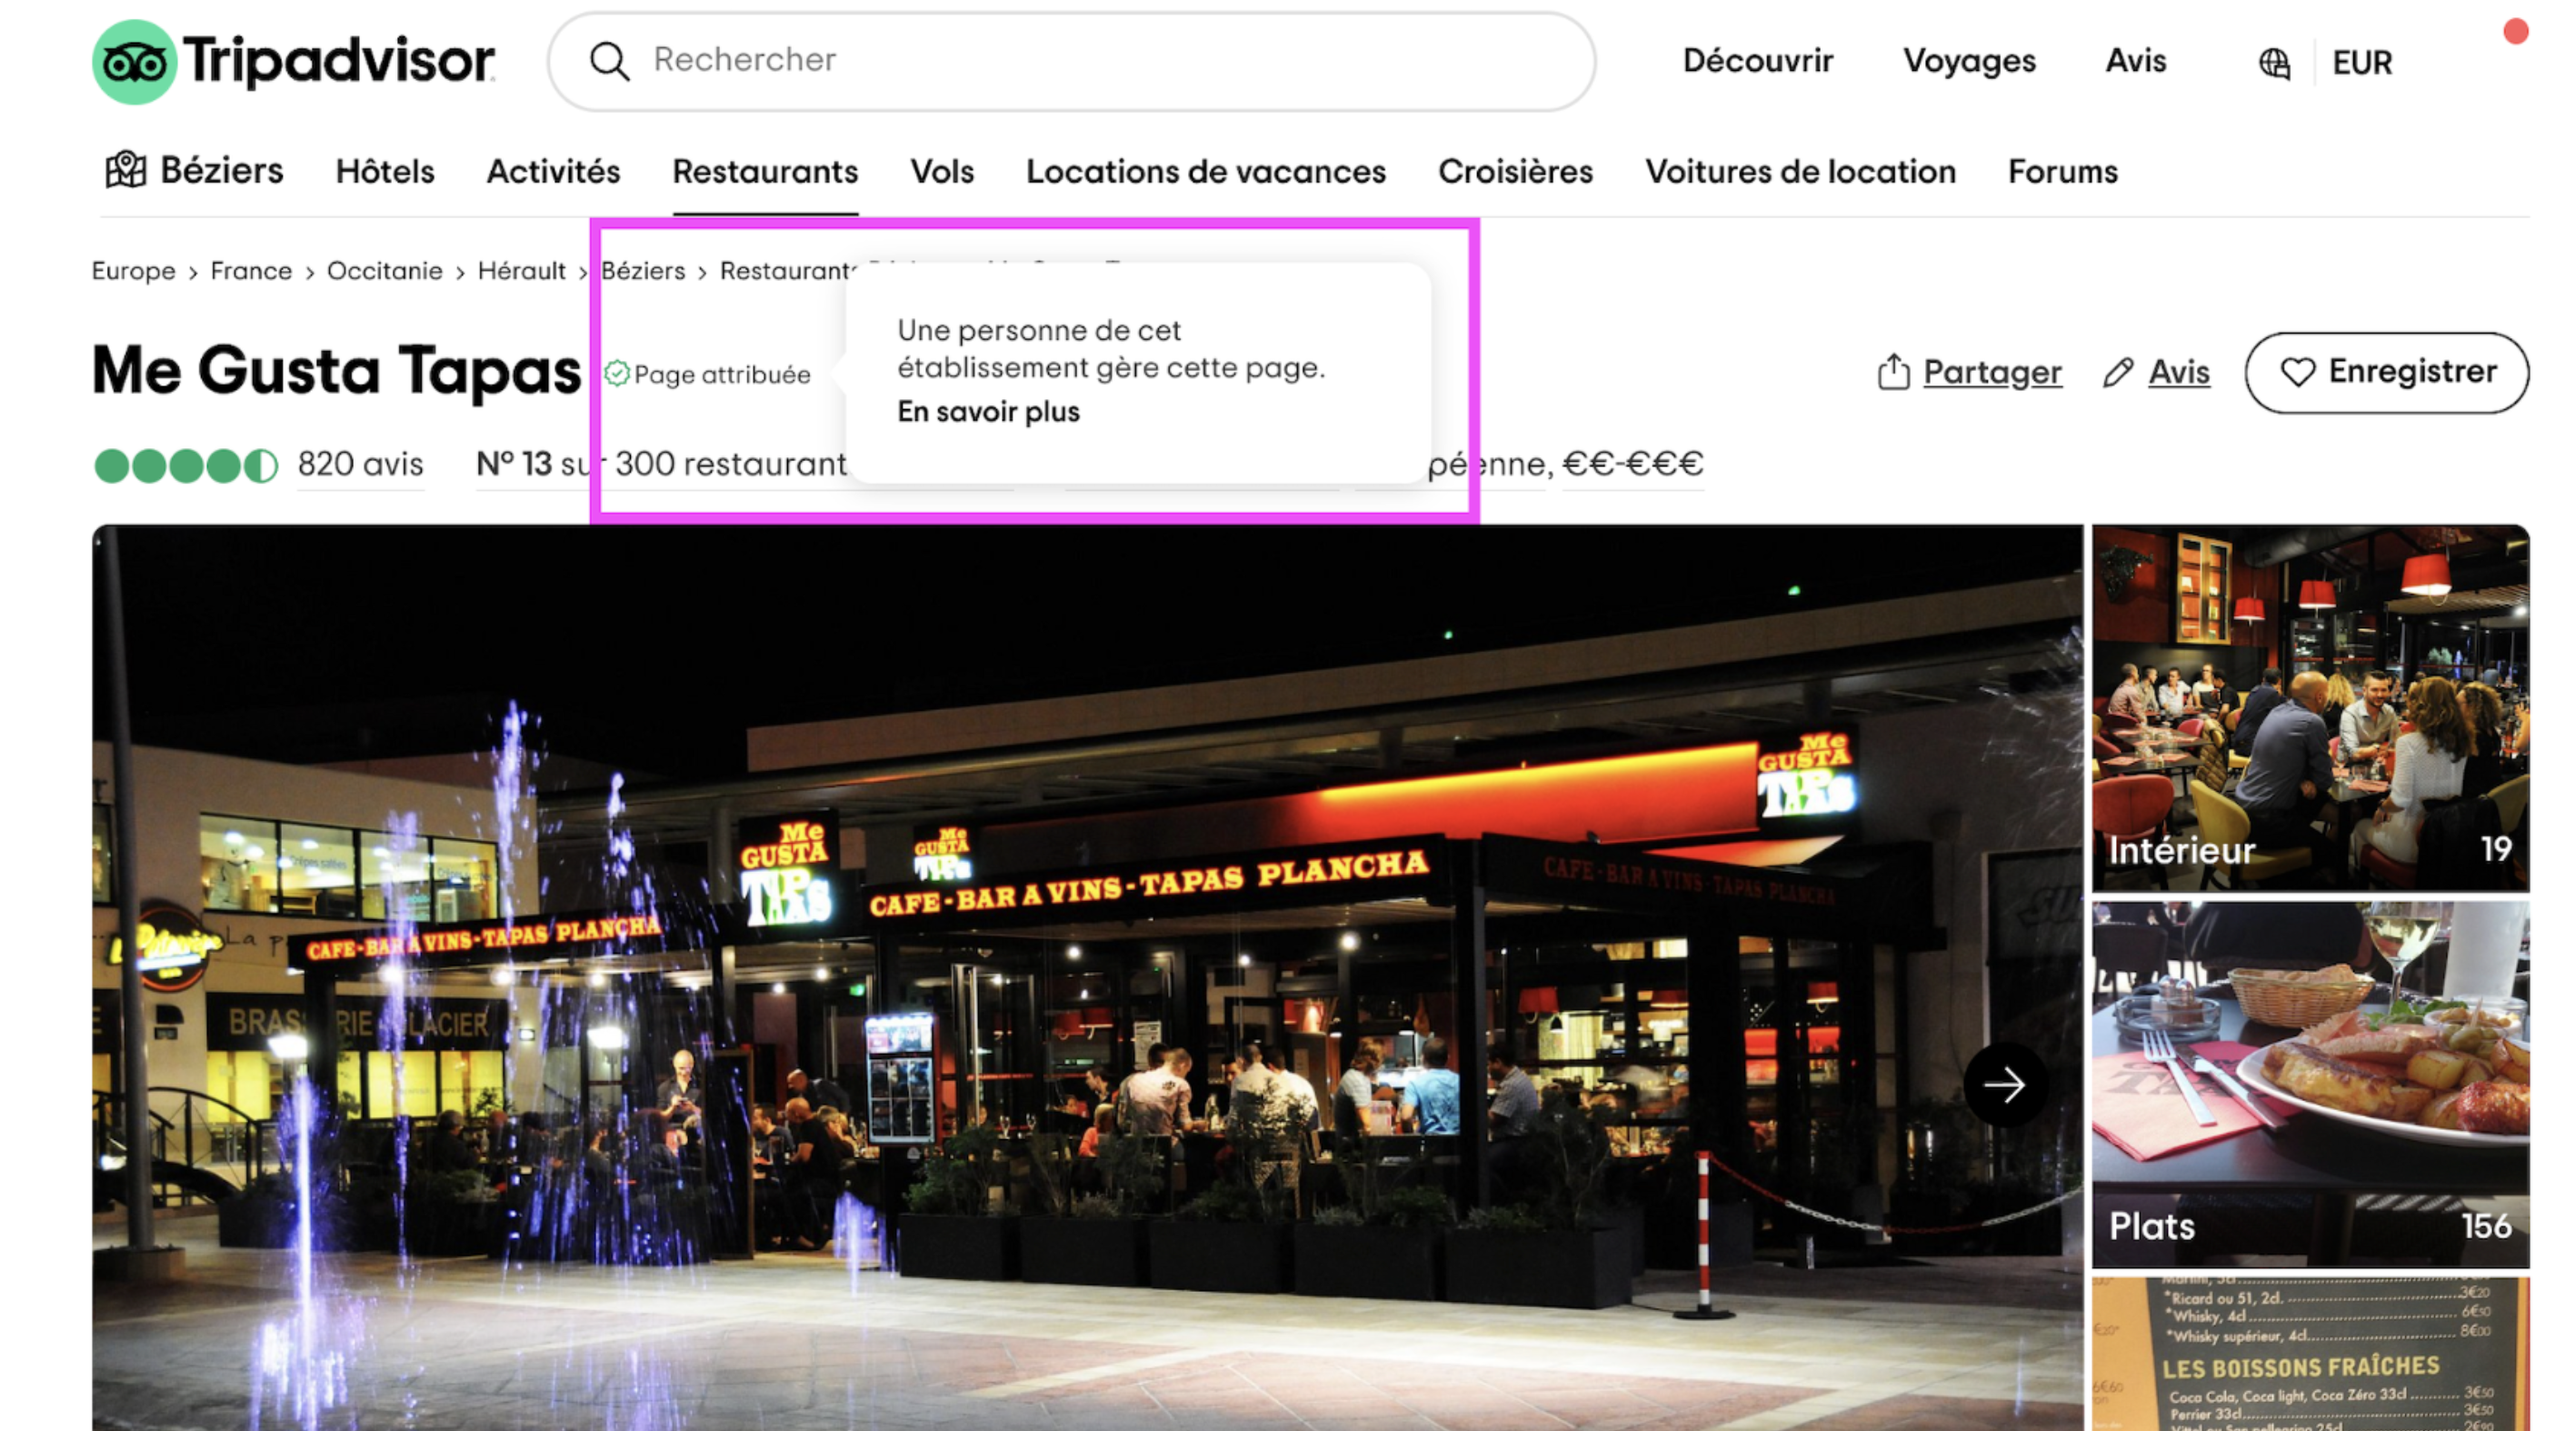Open the 820 avis reviews link
The width and height of the screenshot is (2576, 1431).
[360, 464]
